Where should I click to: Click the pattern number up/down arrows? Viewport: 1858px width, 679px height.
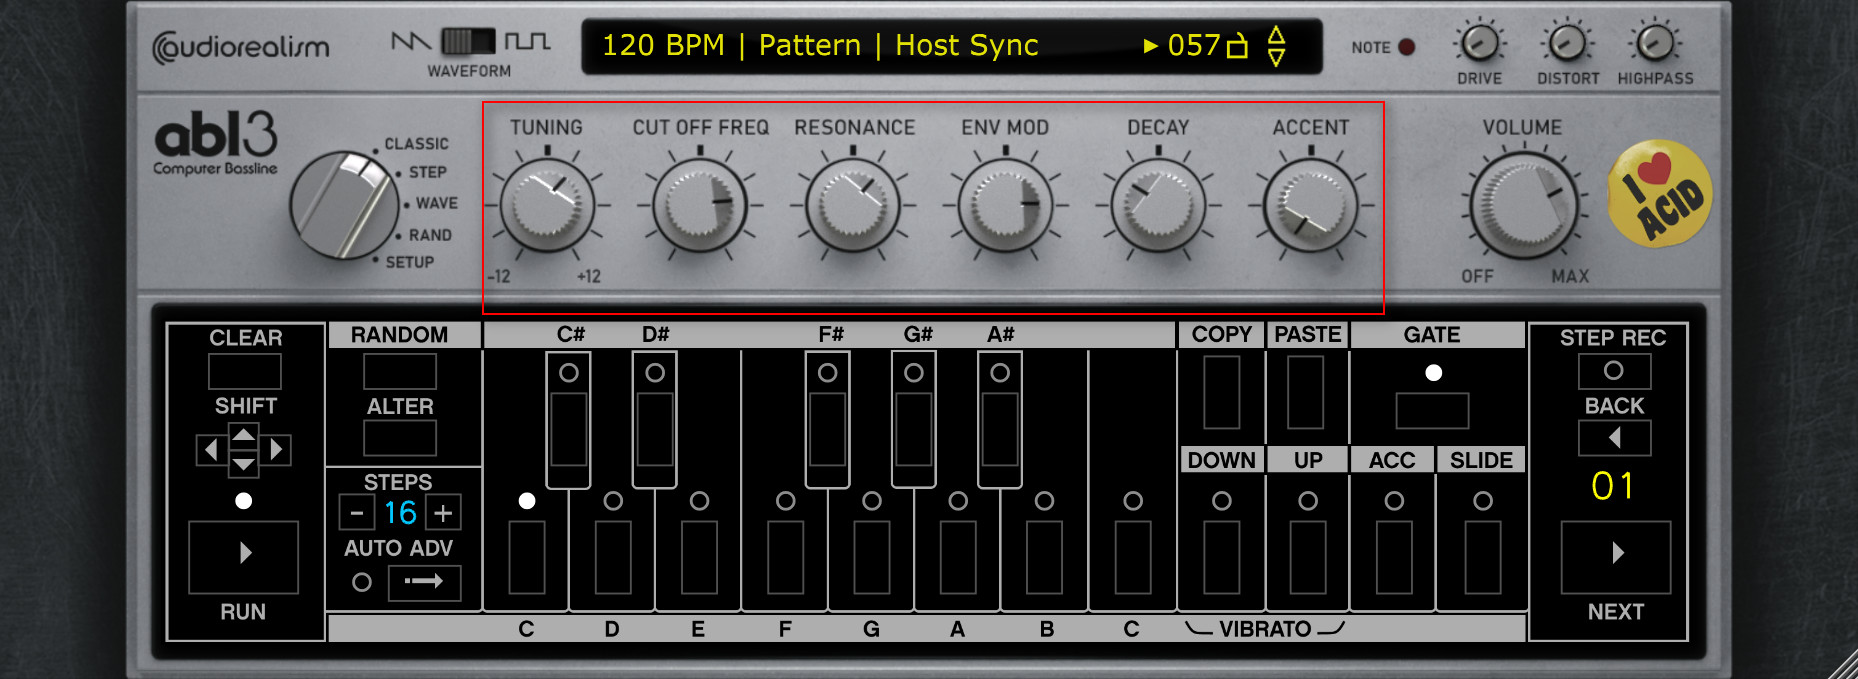click(x=1276, y=46)
